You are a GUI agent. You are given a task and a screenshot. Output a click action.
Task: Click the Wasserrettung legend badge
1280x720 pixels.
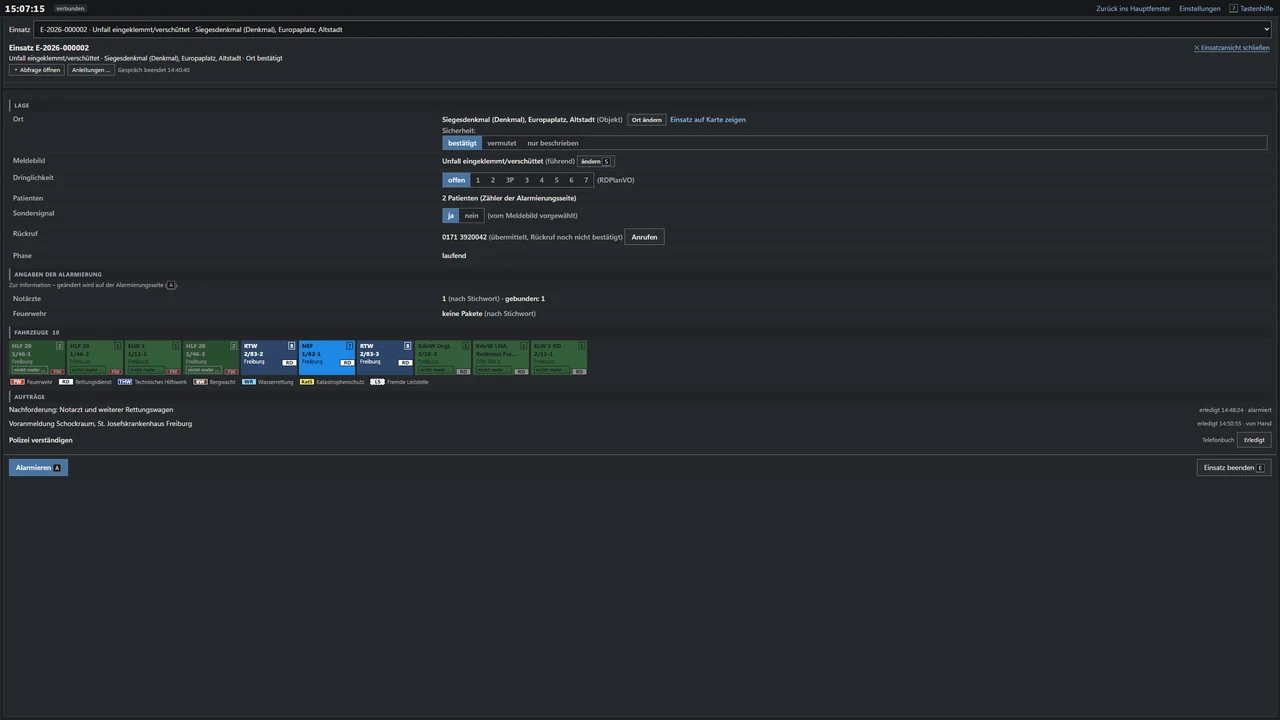click(x=248, y=382)
